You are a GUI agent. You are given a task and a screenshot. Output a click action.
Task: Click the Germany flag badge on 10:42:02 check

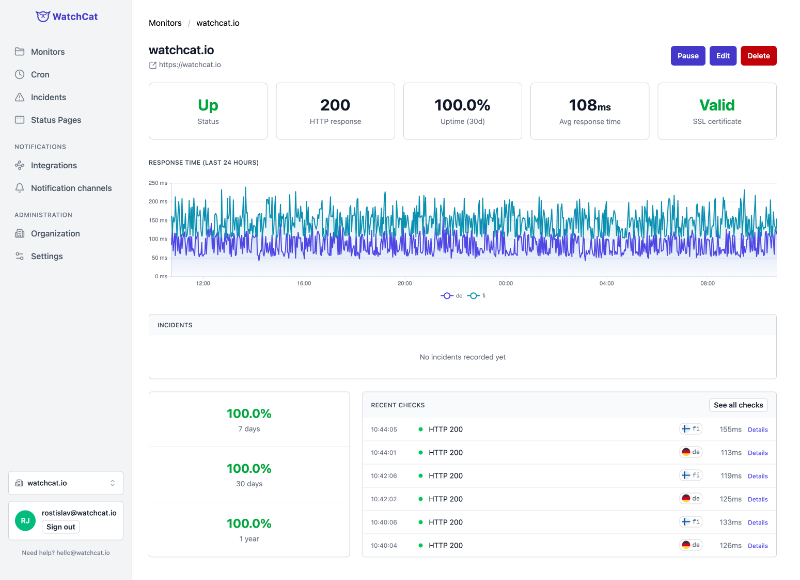click(691, 498)
